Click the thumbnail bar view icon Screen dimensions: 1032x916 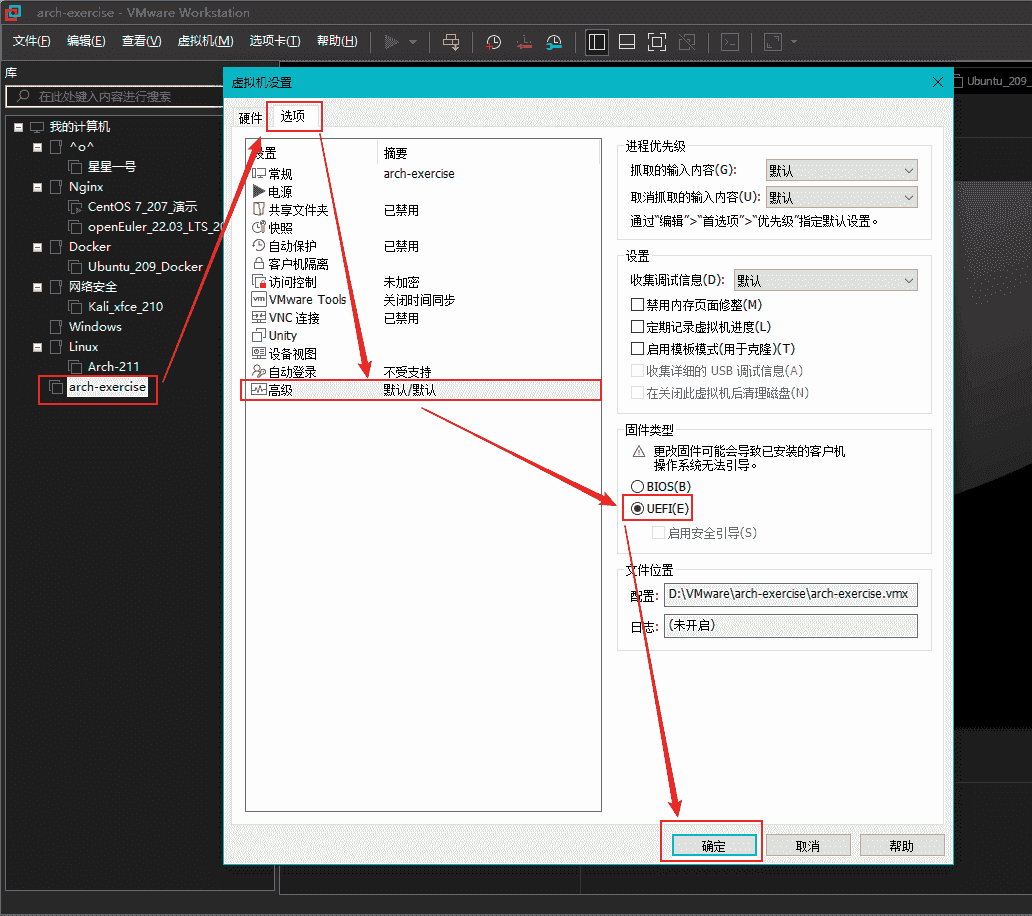[x=627, y=42]
